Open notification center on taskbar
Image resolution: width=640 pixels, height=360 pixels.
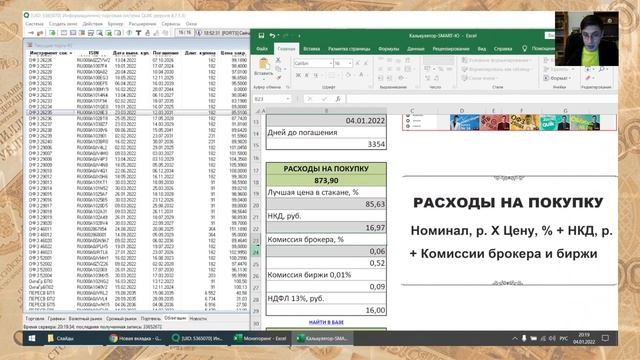tap(606, 338)
